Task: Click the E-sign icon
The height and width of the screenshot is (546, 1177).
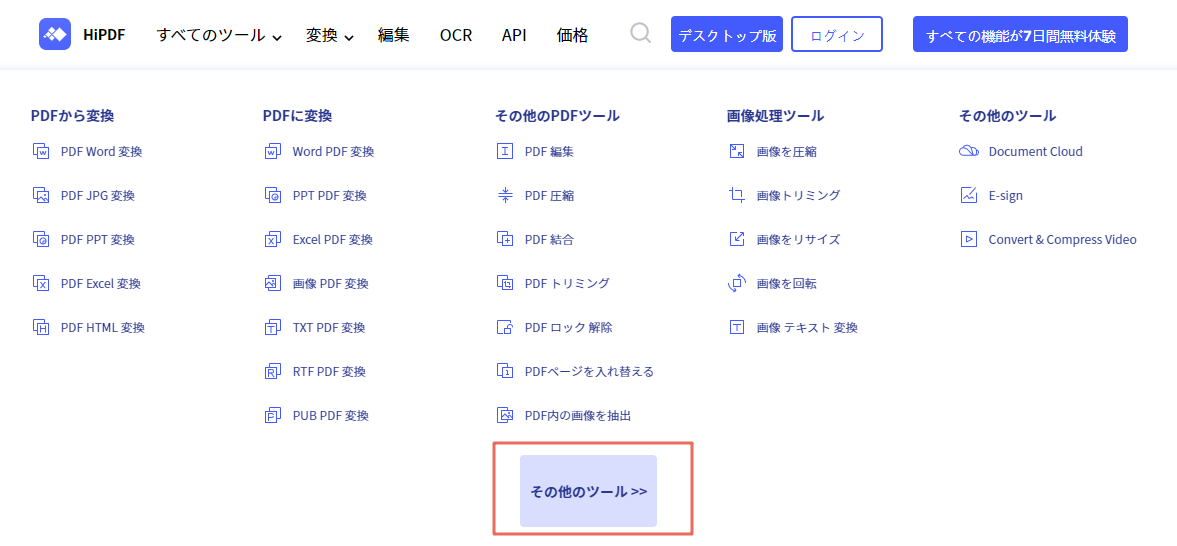Action: (969, 195)
